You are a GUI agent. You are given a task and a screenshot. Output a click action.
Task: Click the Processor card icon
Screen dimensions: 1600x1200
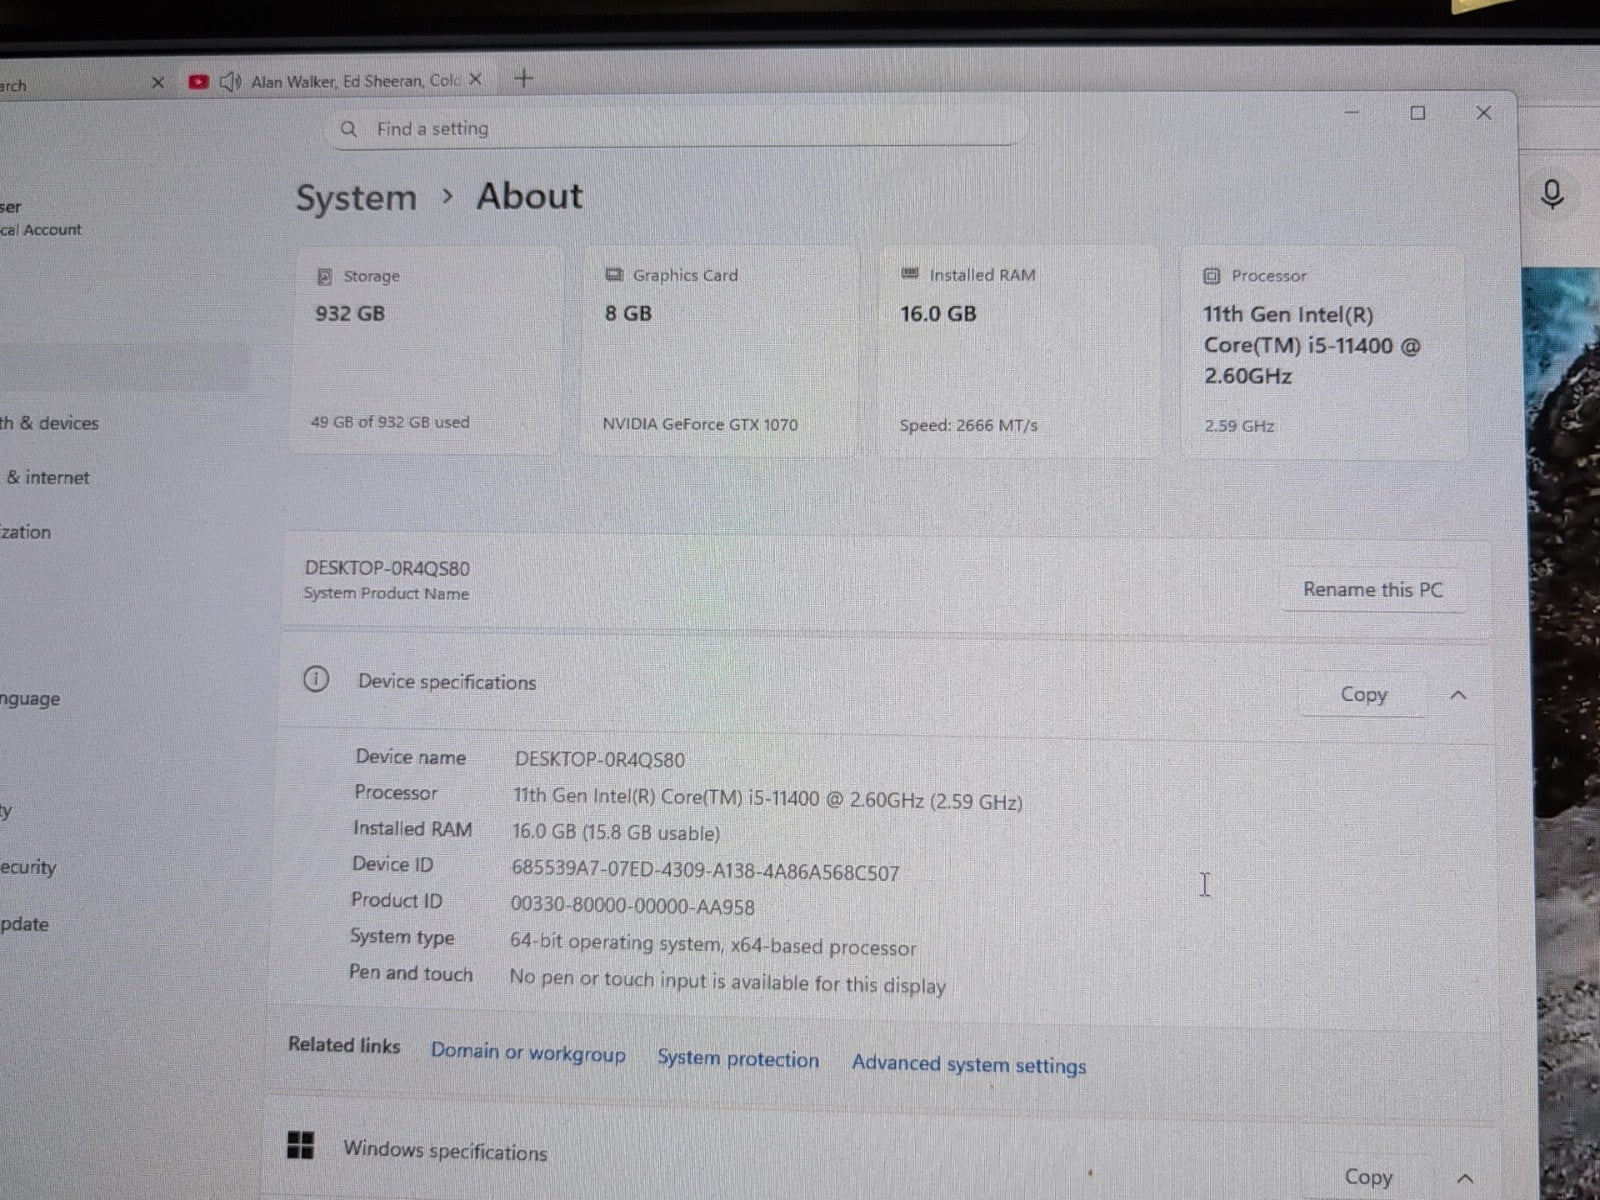pos(1211,275)
